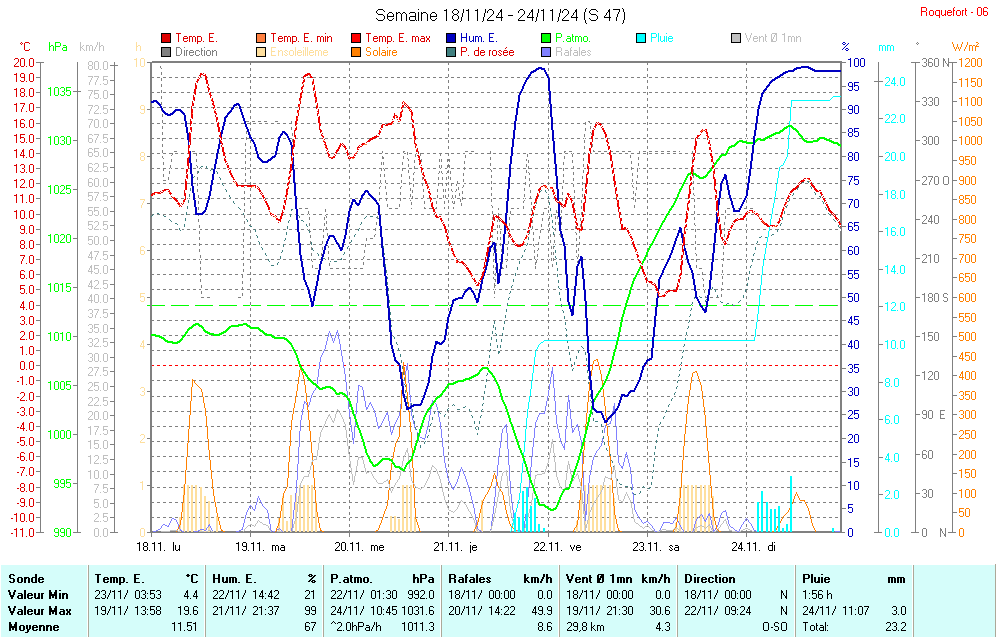996x637 pixels.
Task: Click the teal P. de rosée legend swatch
Action: (x=451, y=52)
